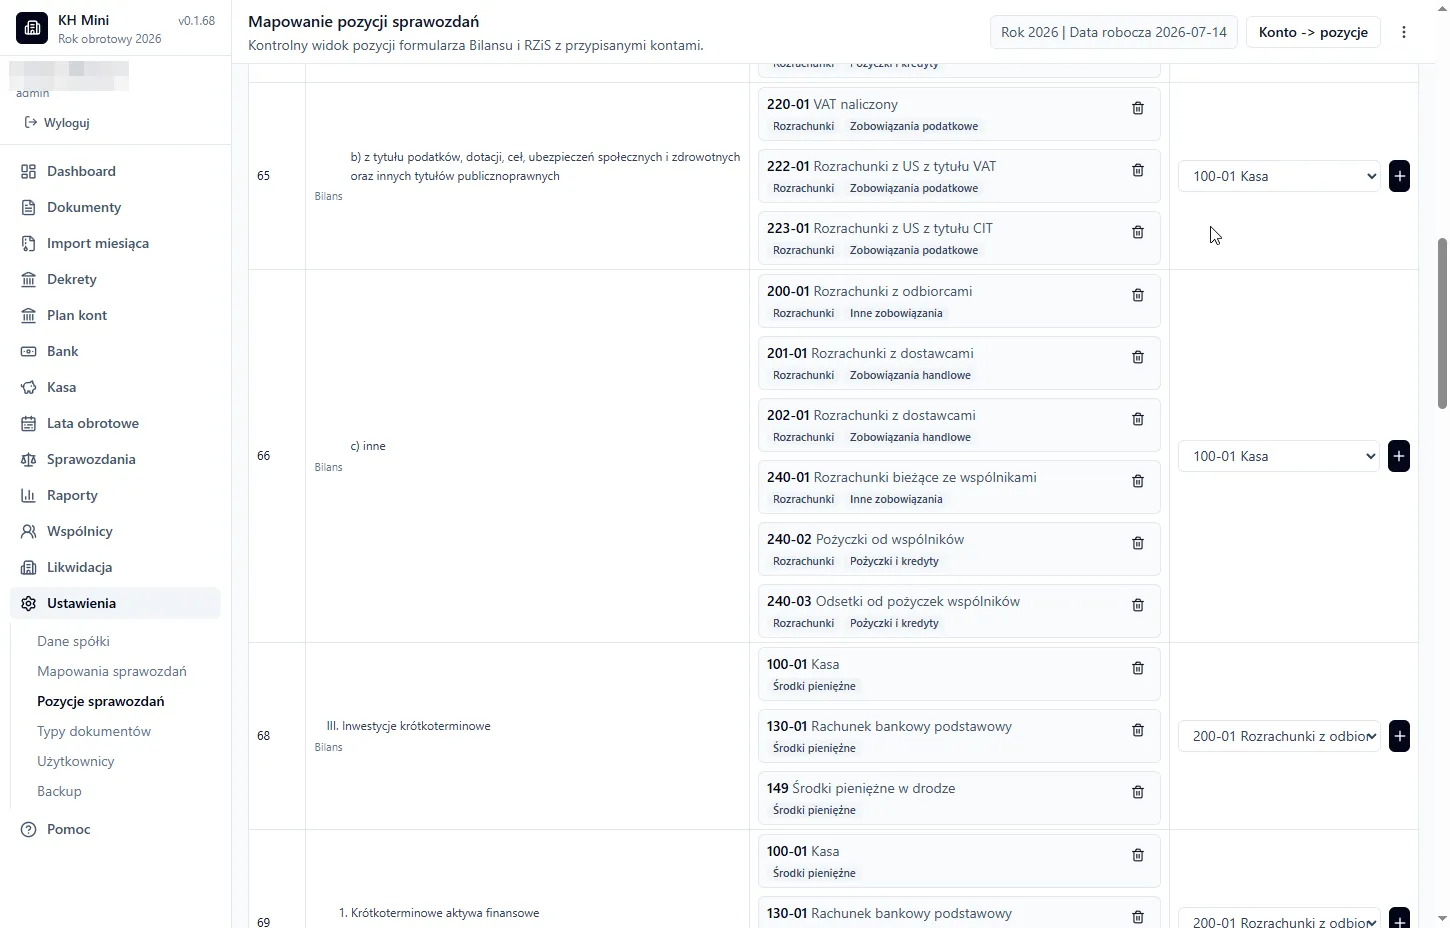Viewport: 1450px width, 928px height.
Task: Open account dropdown for row 68 Inwestycje
Action: (1279, 736)
